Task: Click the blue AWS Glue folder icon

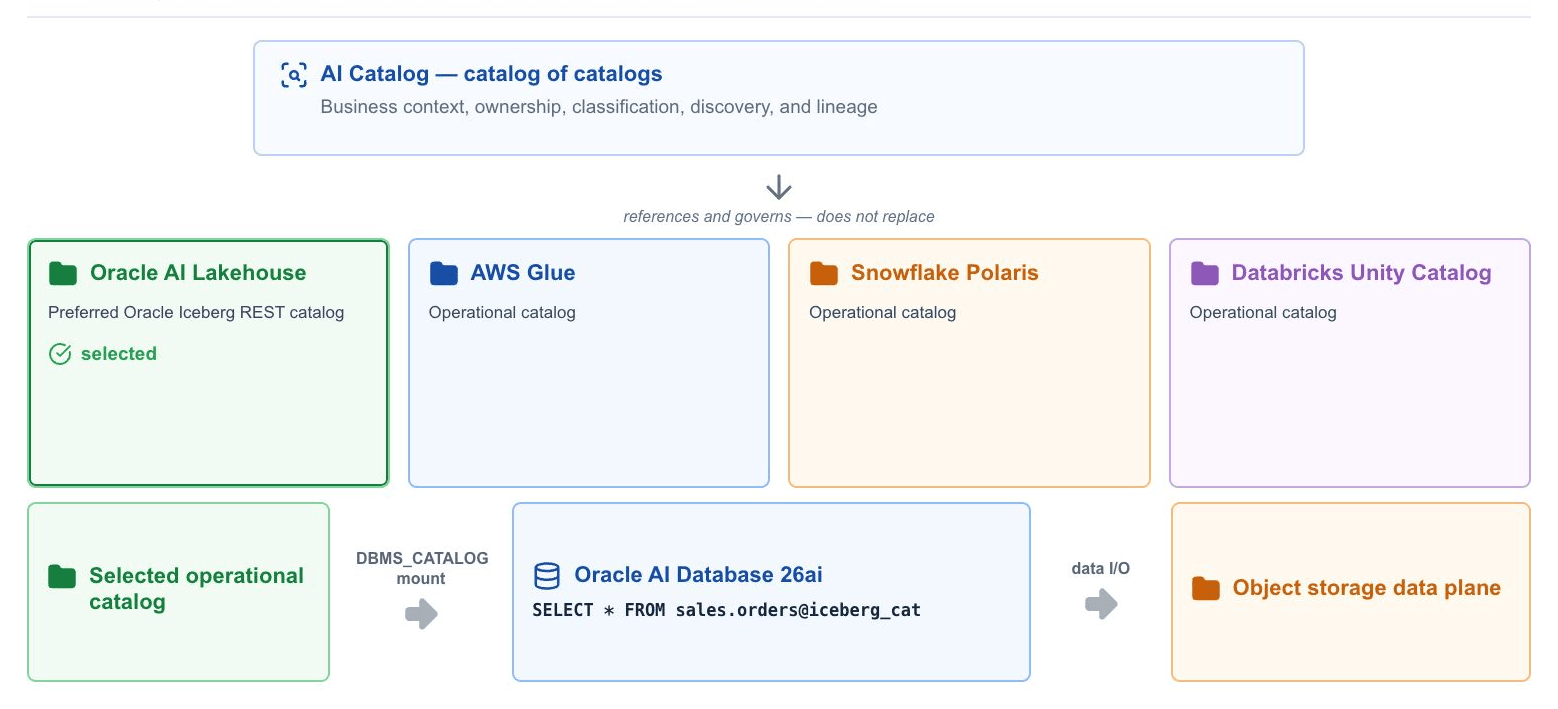Action: pos(443,273)
